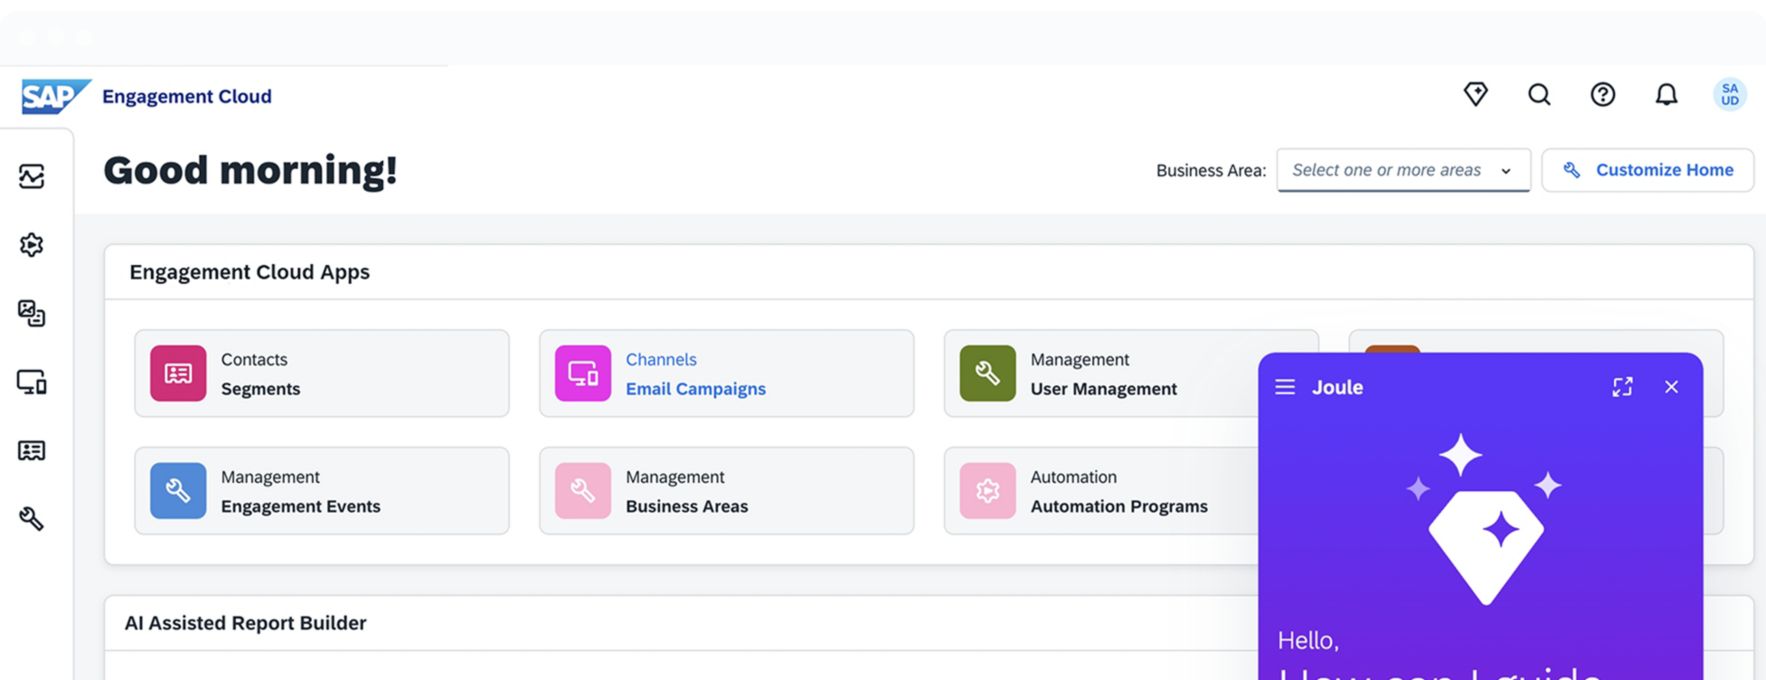
Task: Open the Joule panel hamburger menu
Action: tap(1285, 387)
